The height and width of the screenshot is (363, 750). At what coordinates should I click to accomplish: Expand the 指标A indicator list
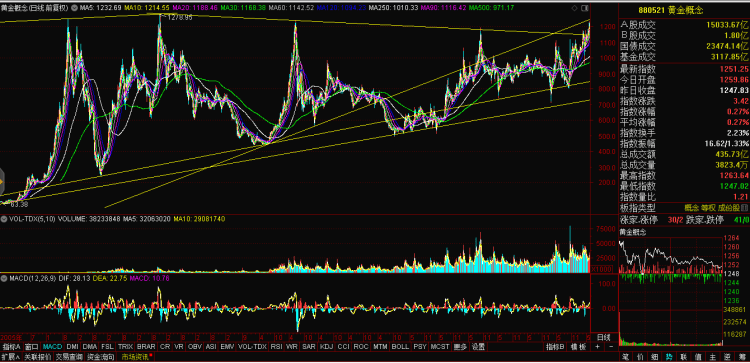coord(11,347)
